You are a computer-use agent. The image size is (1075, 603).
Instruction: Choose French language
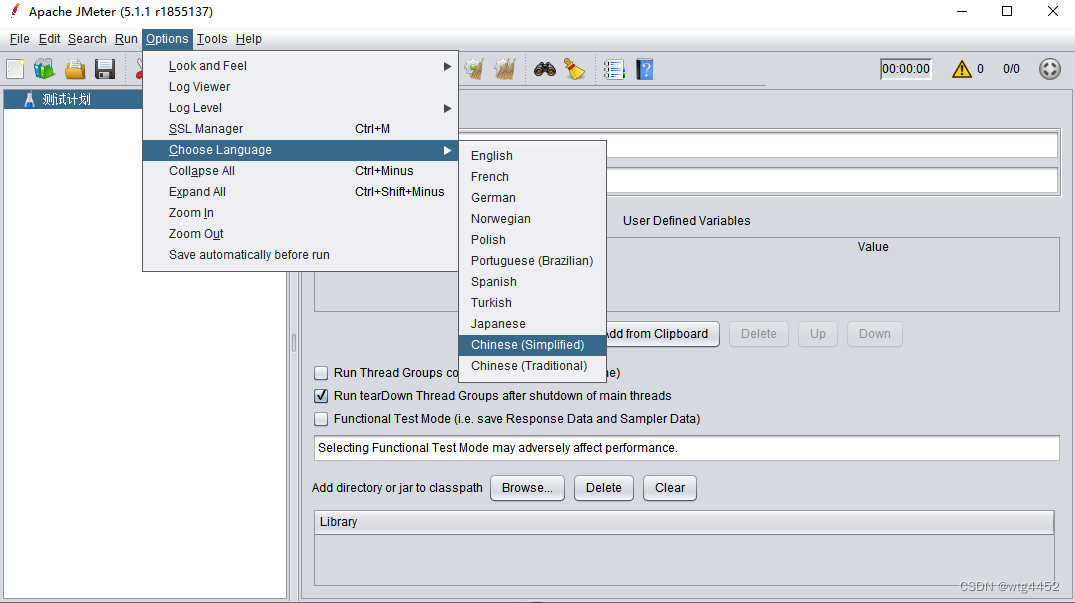tap(532, 177)
